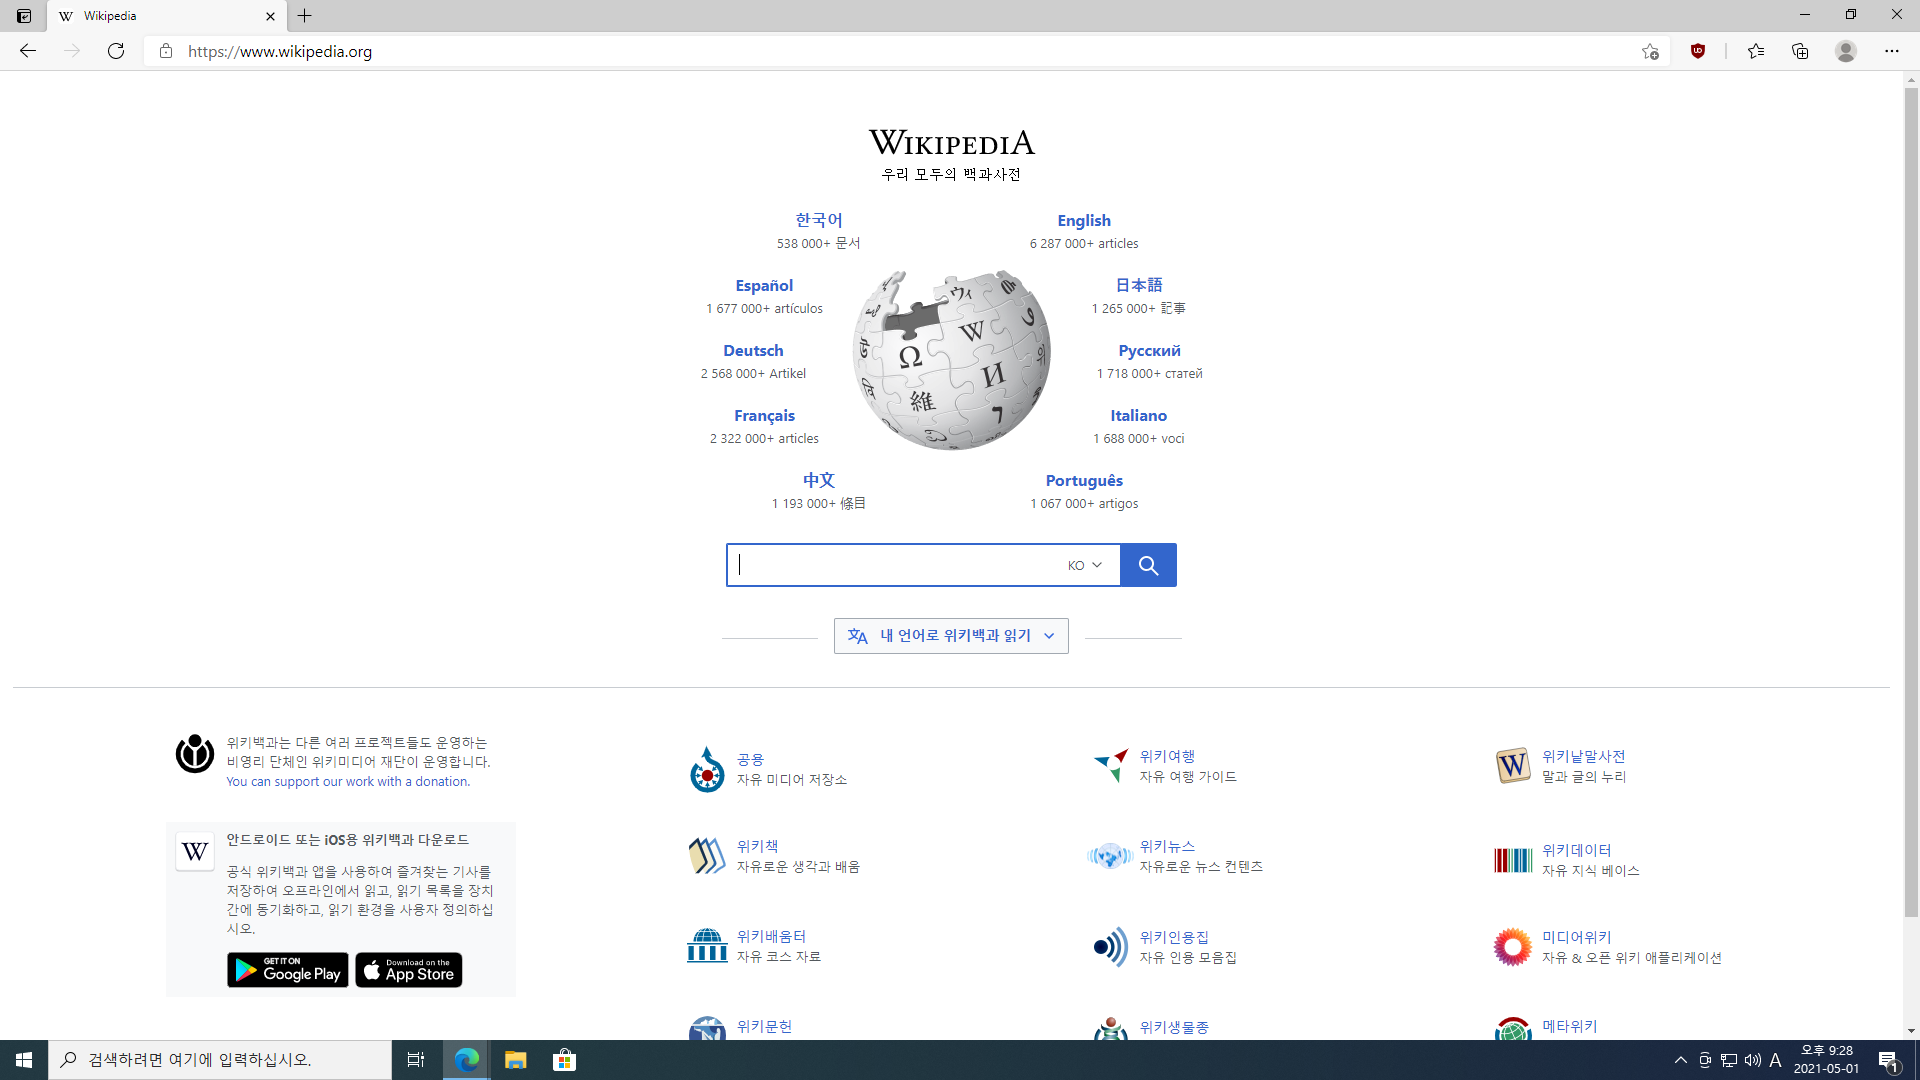Click the Wikimedia Commons logo icon

[707, 769]
